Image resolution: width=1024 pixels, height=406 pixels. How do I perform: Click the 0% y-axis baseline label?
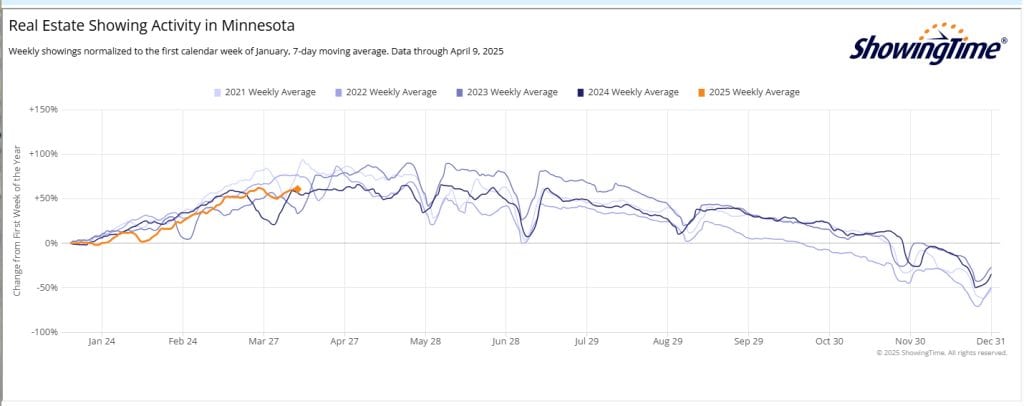[x=51, y=243]
